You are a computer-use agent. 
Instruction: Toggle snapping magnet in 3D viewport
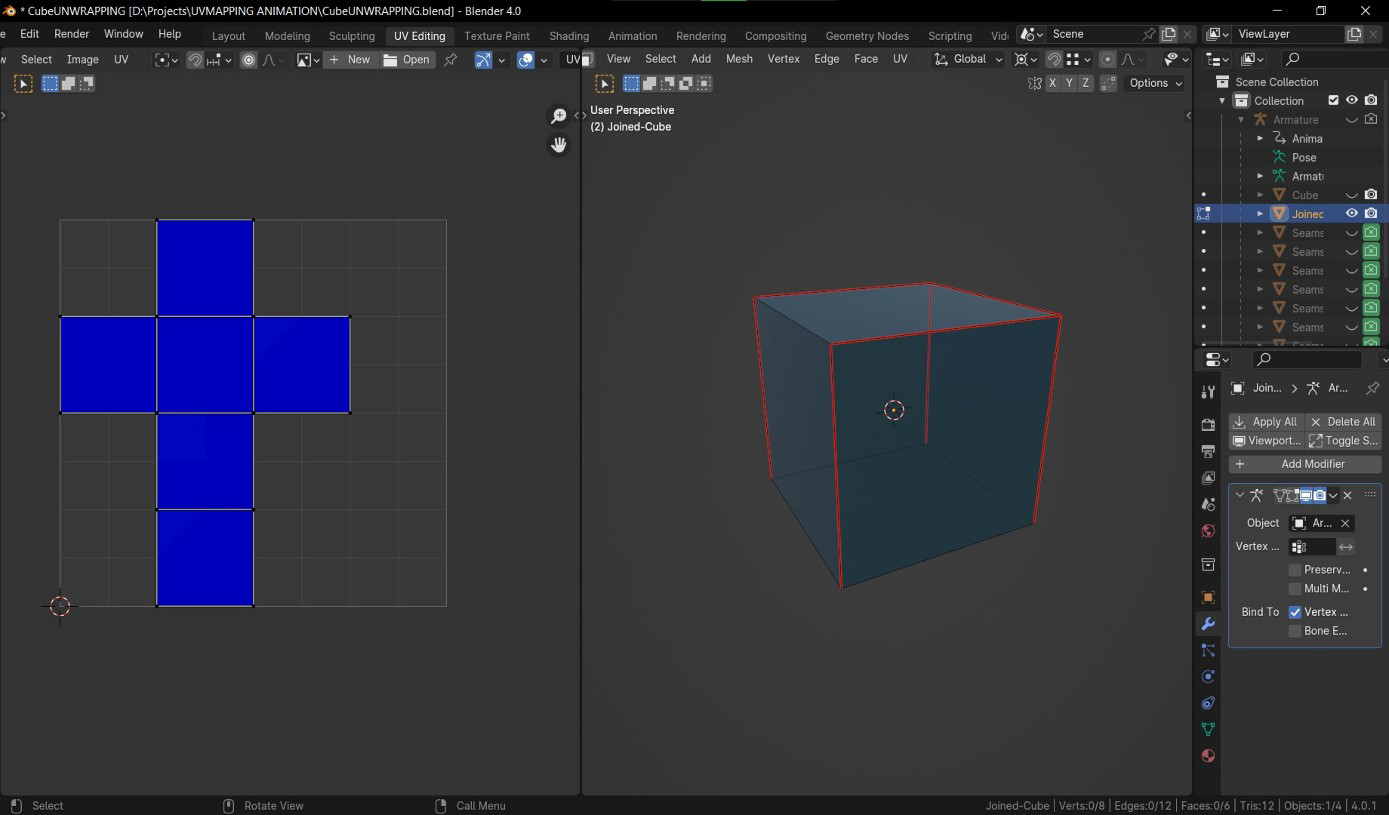(x=1054, y=59)
